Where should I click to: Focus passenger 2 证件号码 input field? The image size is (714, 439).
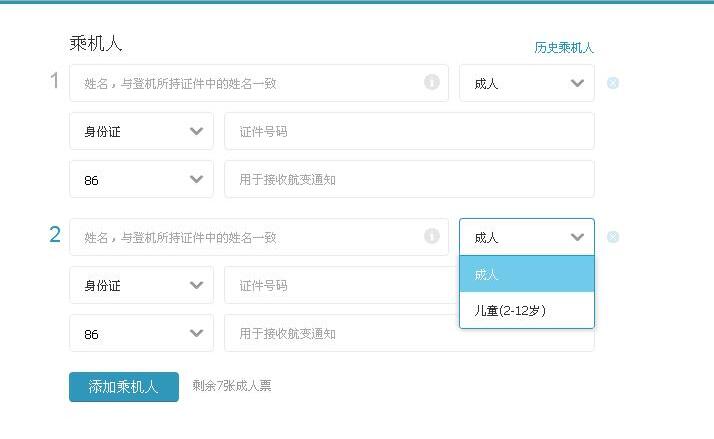(342, 285)
